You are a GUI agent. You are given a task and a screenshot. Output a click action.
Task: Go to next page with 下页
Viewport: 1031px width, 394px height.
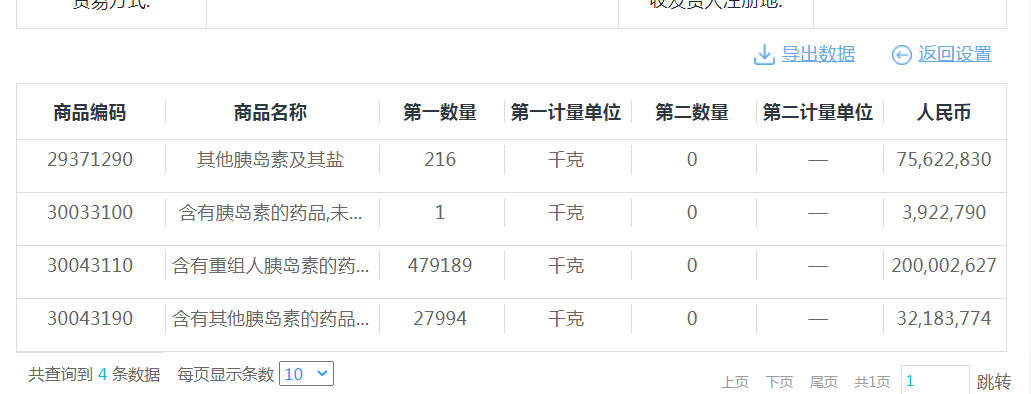pos(779,382)
